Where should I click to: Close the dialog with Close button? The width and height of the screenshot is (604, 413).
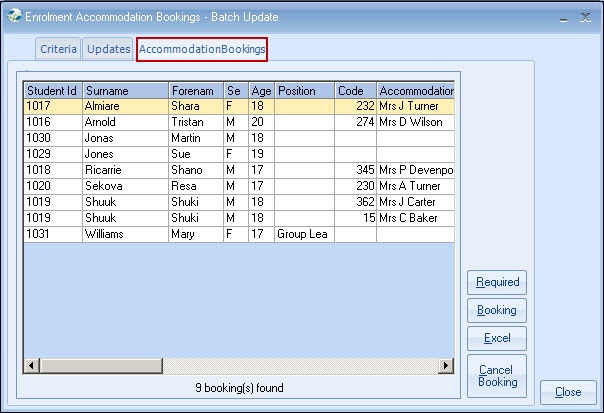(568, 392)
